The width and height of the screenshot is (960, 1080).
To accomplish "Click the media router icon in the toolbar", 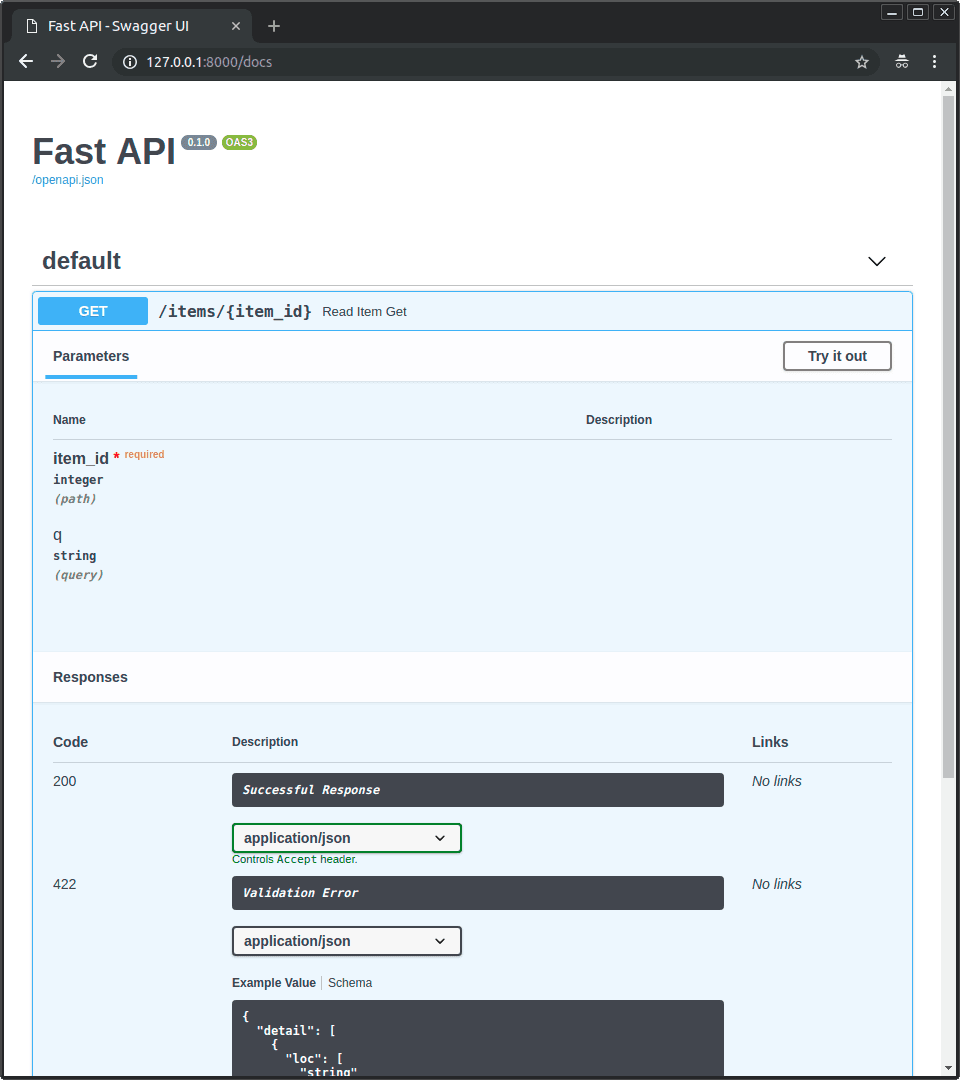I will coord(901,61).
